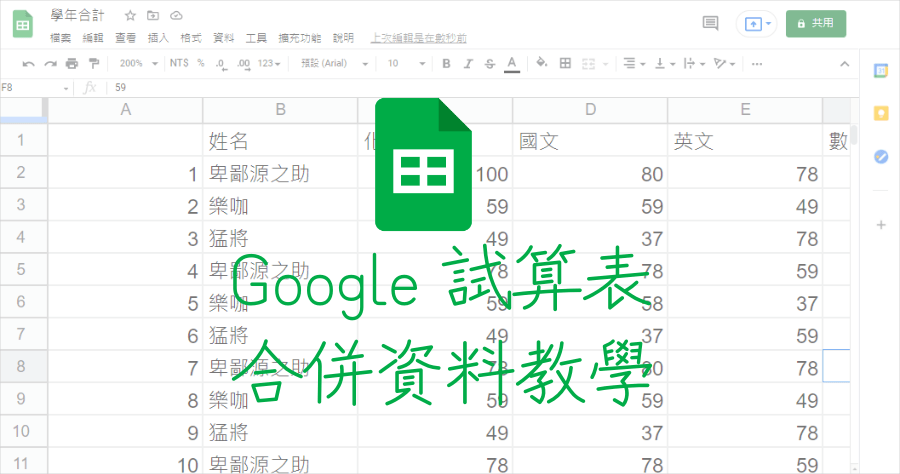Viewport: 900px width, 474px height.
Task: Open vertical align dropdown
Action: click(x=665, y=64)
